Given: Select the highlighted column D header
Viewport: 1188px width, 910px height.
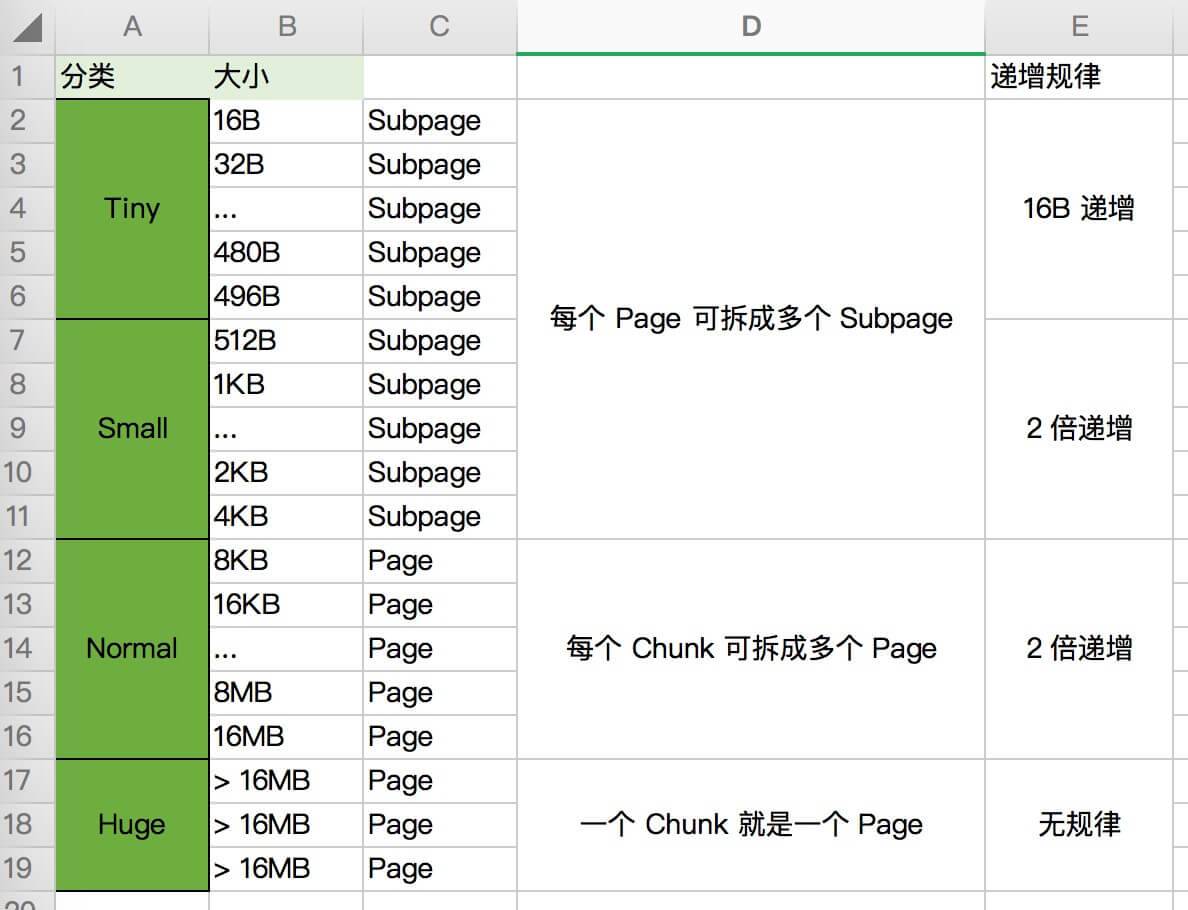Looking at the screenshot, I should (750, 27).
